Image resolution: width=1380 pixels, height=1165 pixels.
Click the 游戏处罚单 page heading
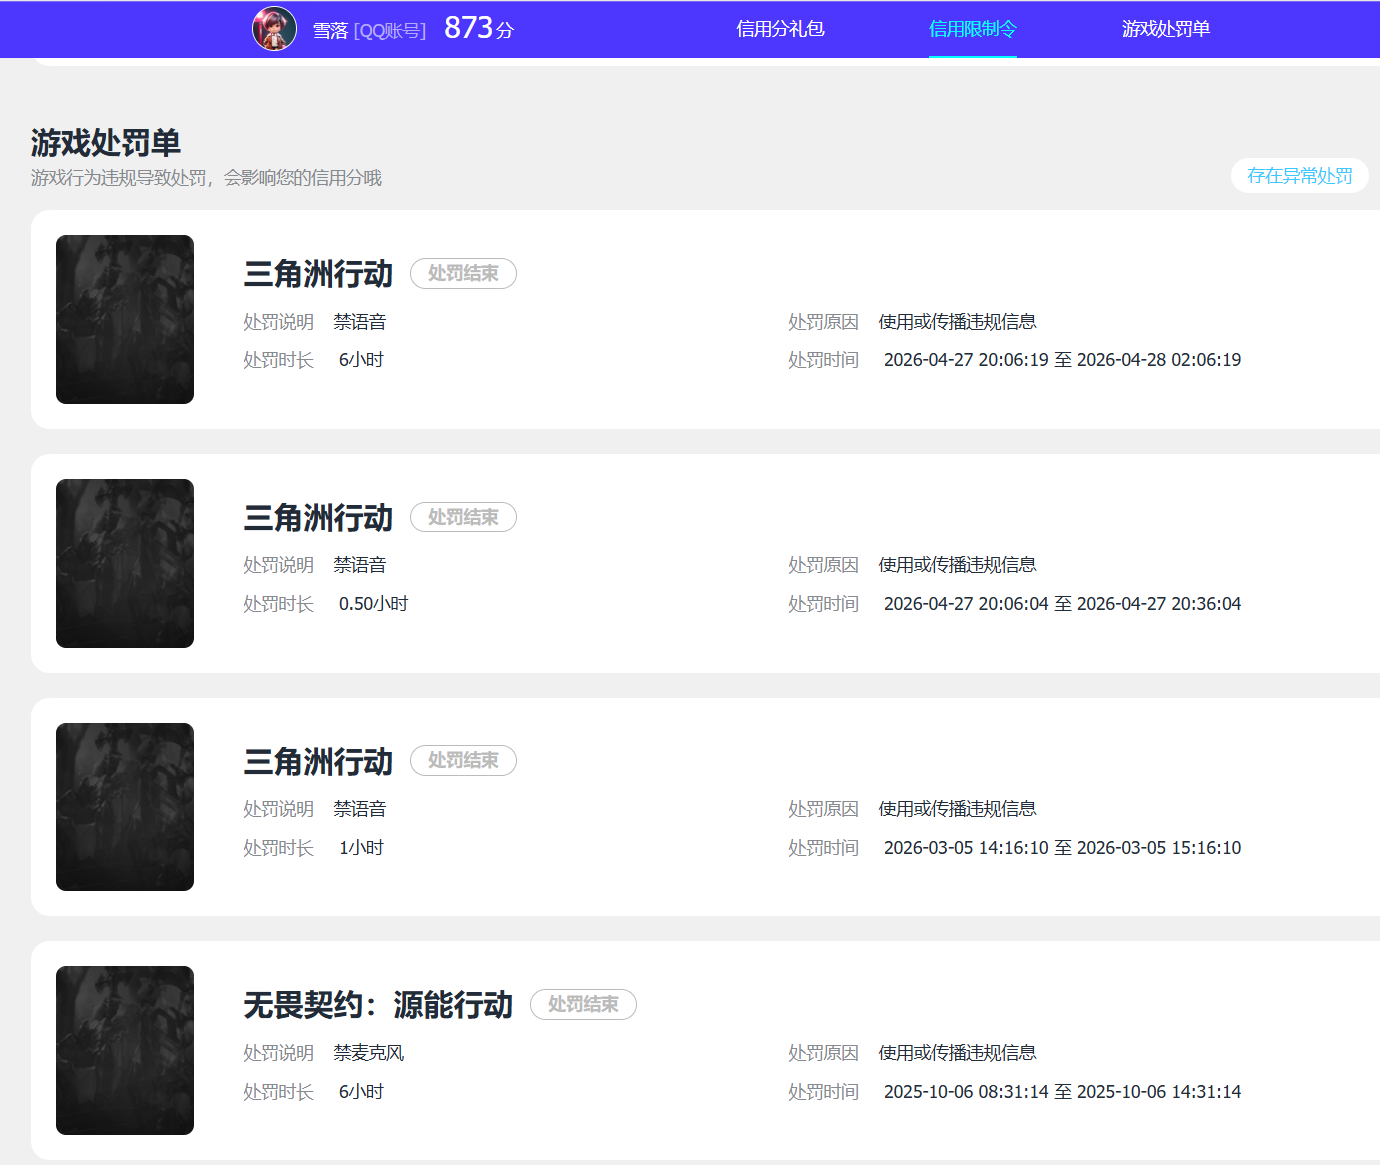click(x=106, y=143)
